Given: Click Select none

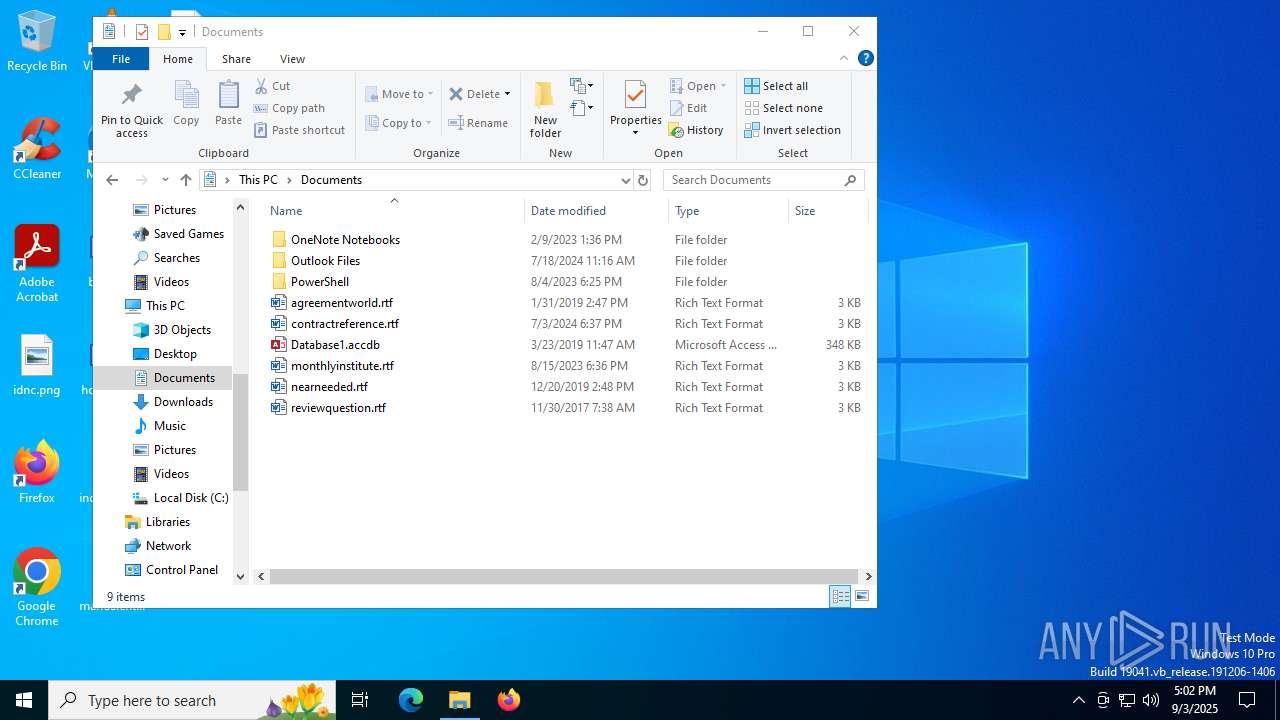Looking at the screenshot, I should [784, 108].
